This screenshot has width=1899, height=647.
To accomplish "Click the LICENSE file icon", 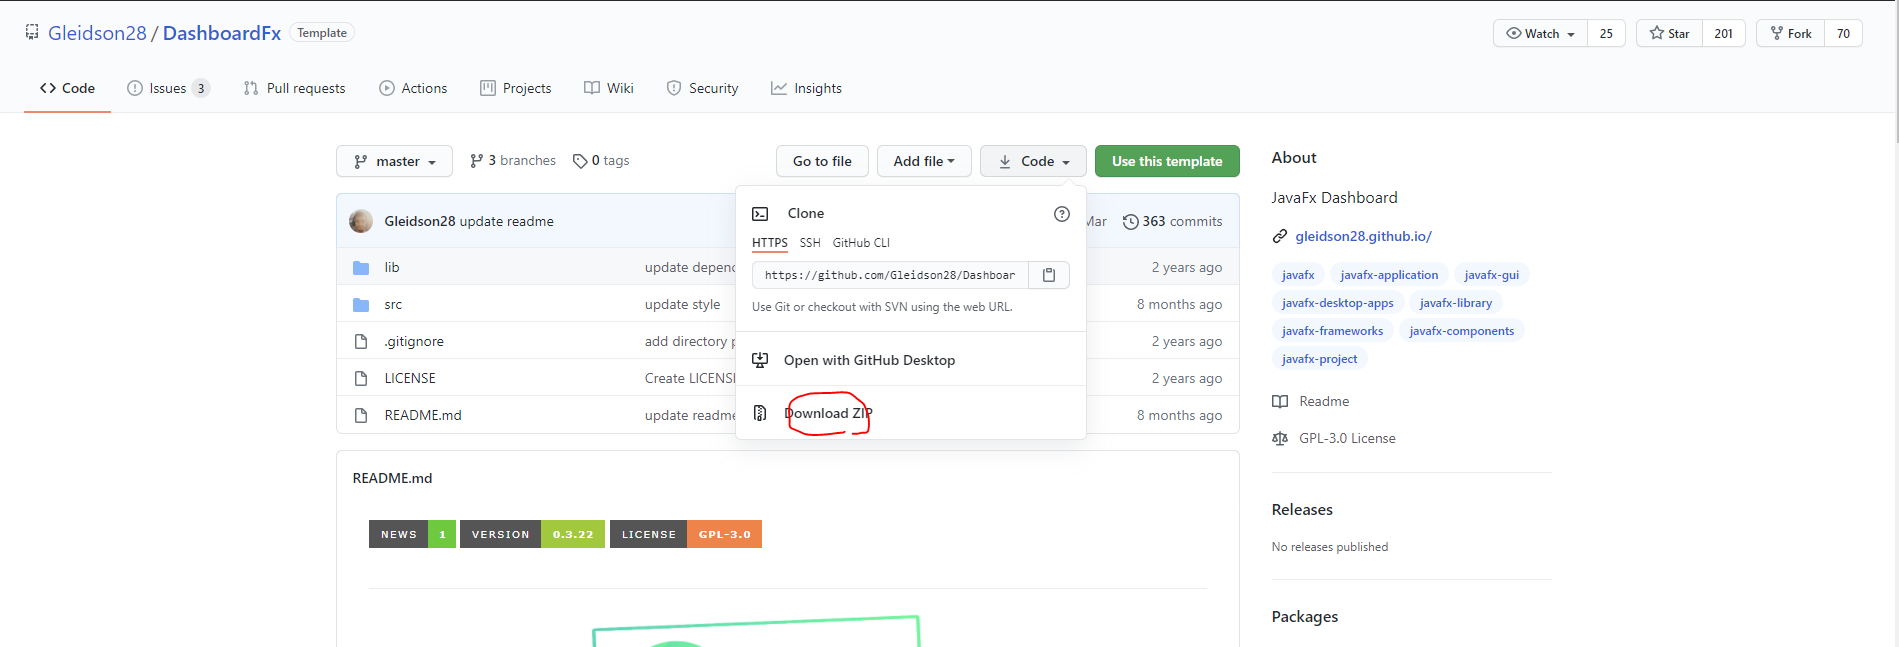I will (x=361, y=379).
